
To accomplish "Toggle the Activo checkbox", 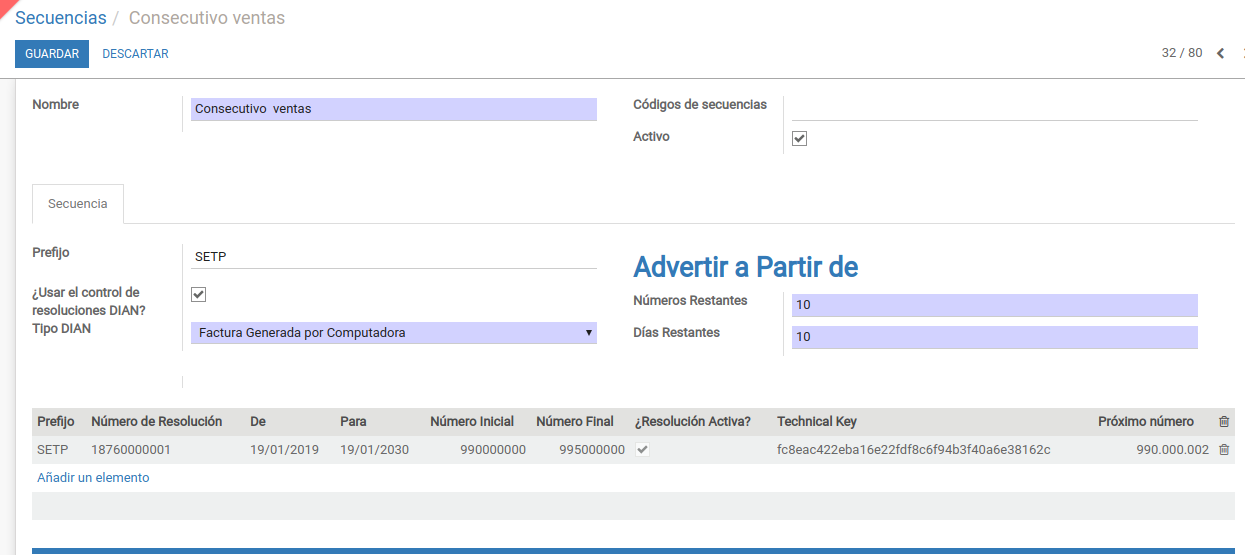I will 799,139.
